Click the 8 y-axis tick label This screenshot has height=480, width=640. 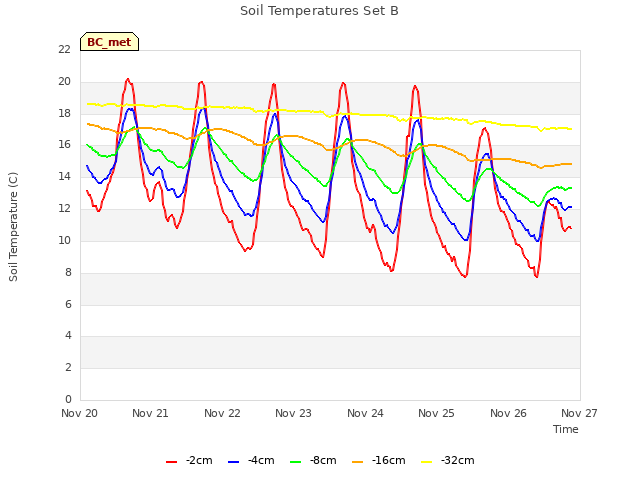pyautogui.click(x=68, y=272)
